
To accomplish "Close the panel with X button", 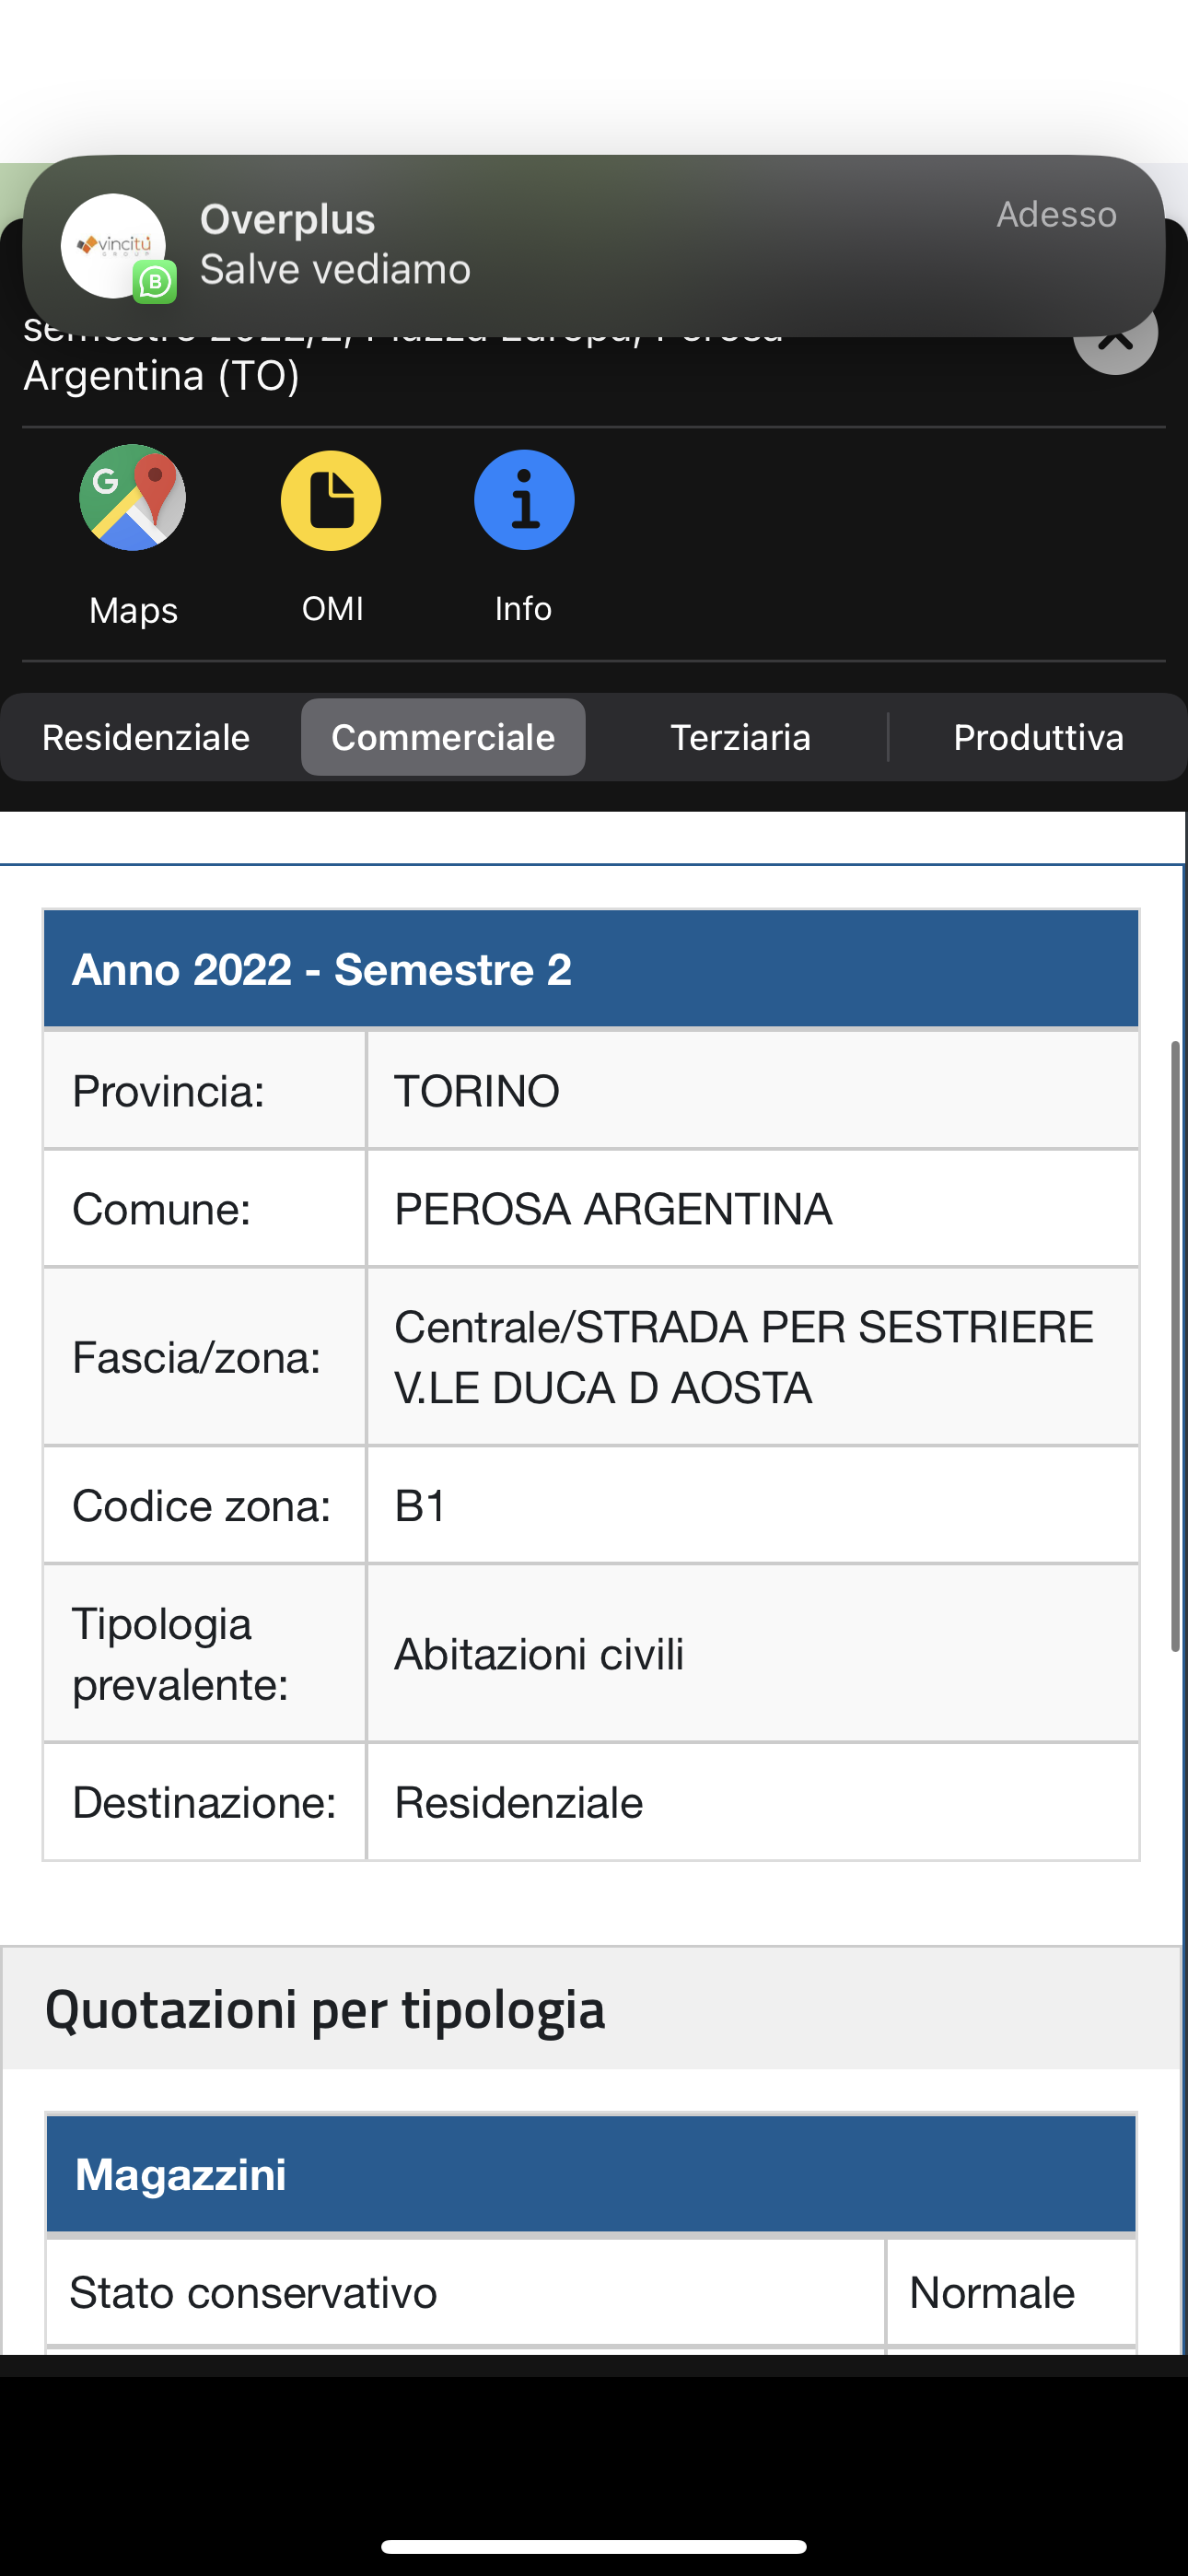I will point(1115,338).
